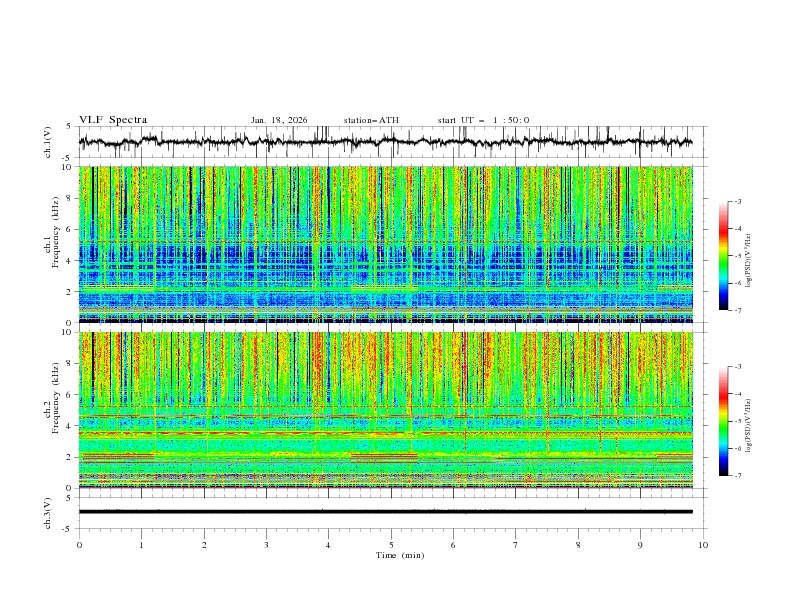792x612 pixels.
Task: Click the time axis tick label "0"
Action: click(x=79, y=545)
